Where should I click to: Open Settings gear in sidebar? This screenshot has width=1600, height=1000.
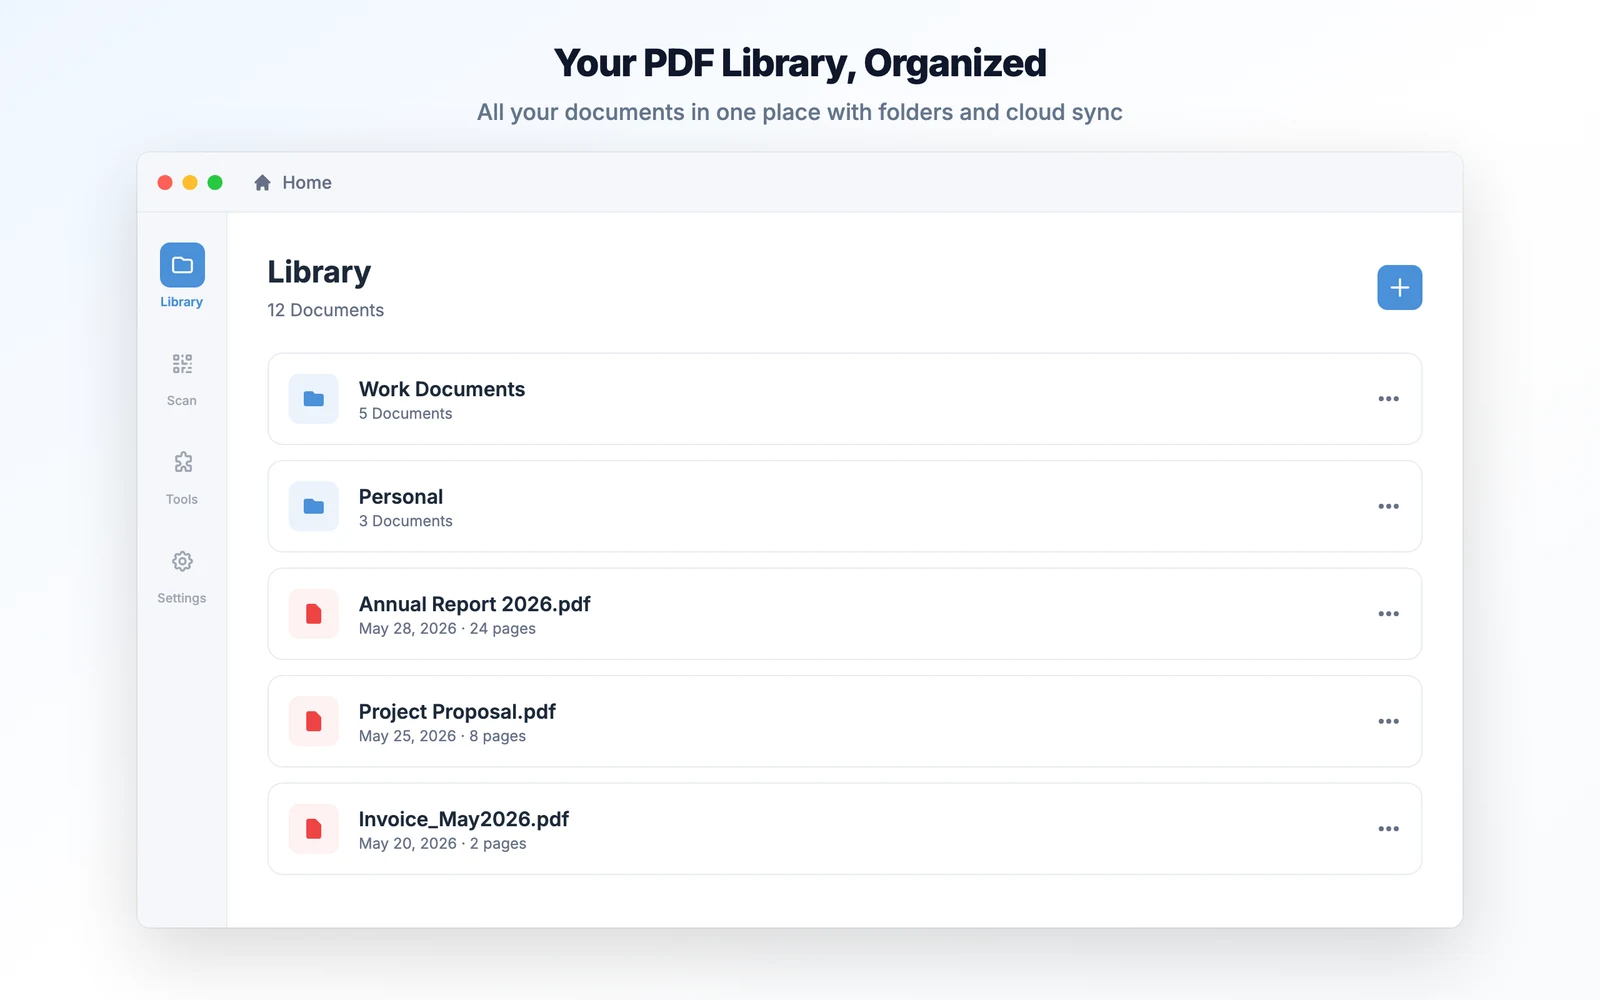click(182, 561)
